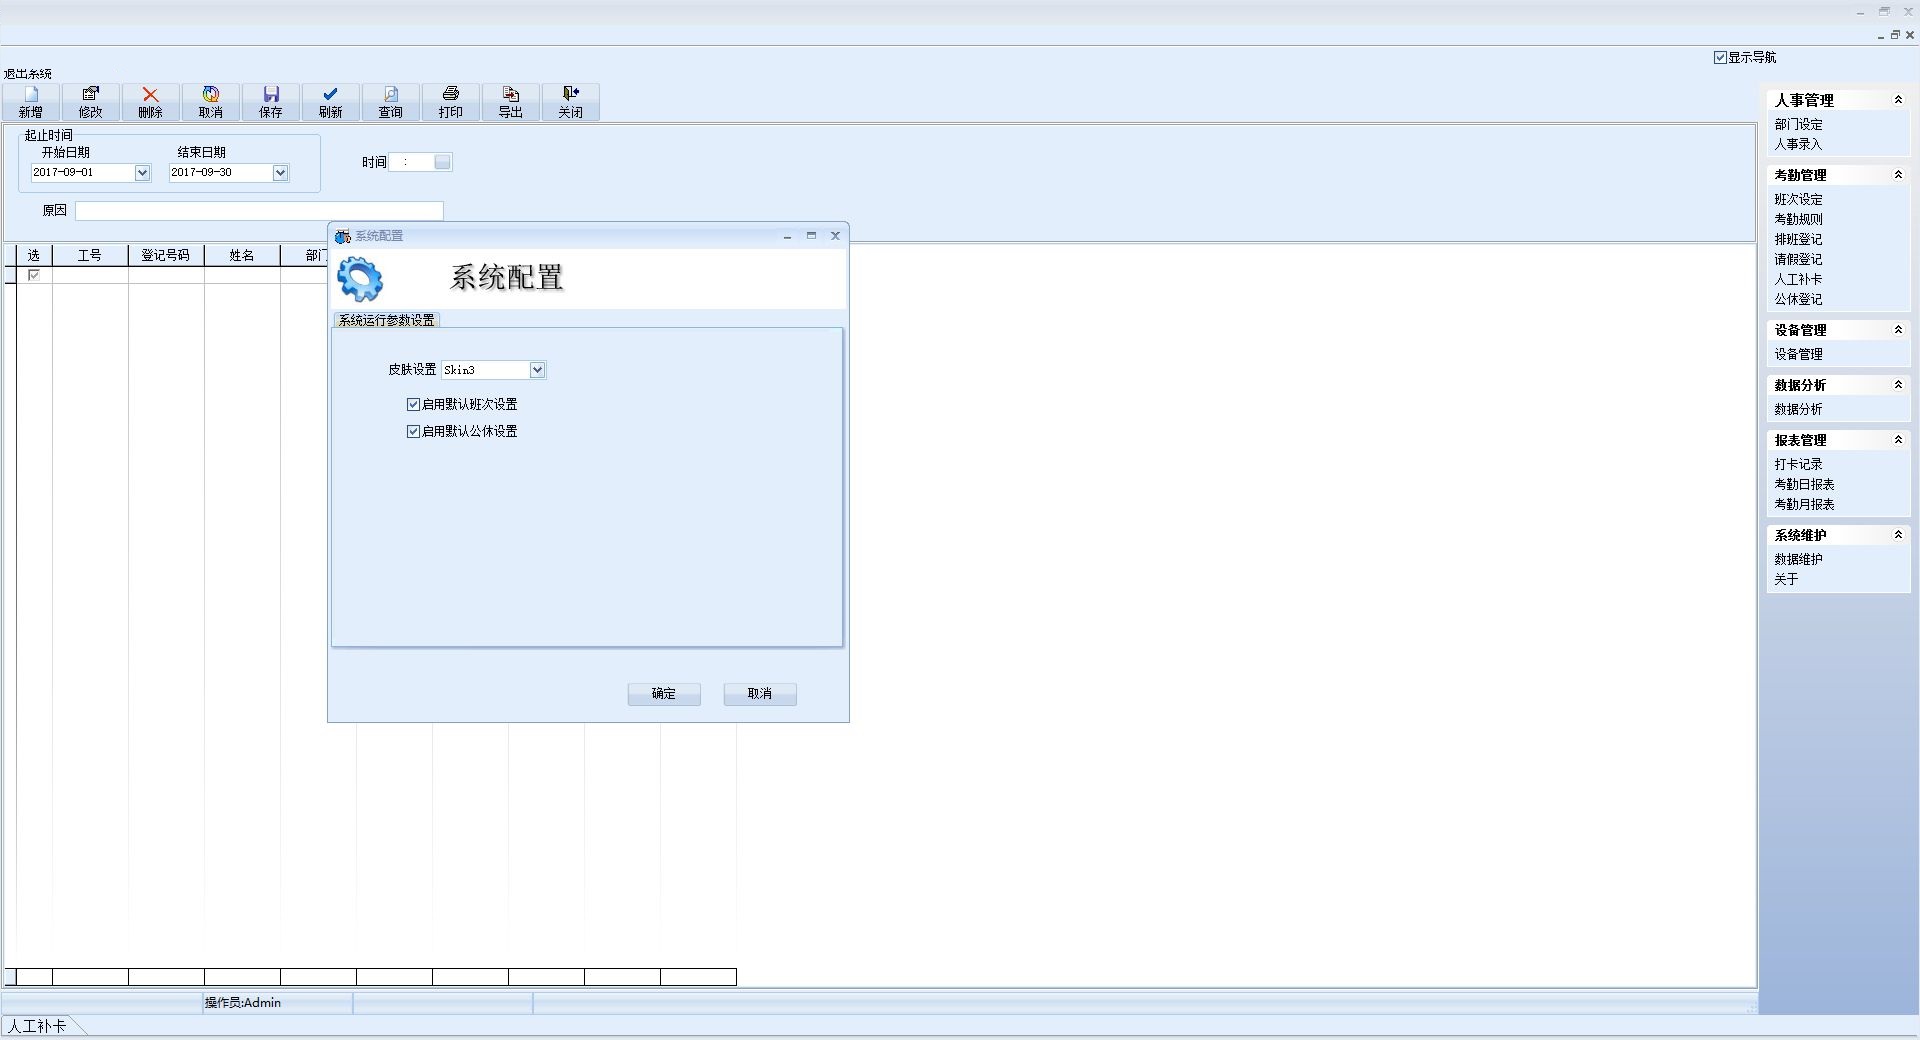The width and height of the screenshot is (1920, 1040).
Task: Click the 取消 (Cancel) toolbar icon
Action: pyautogui.click(x=211, y=102)
